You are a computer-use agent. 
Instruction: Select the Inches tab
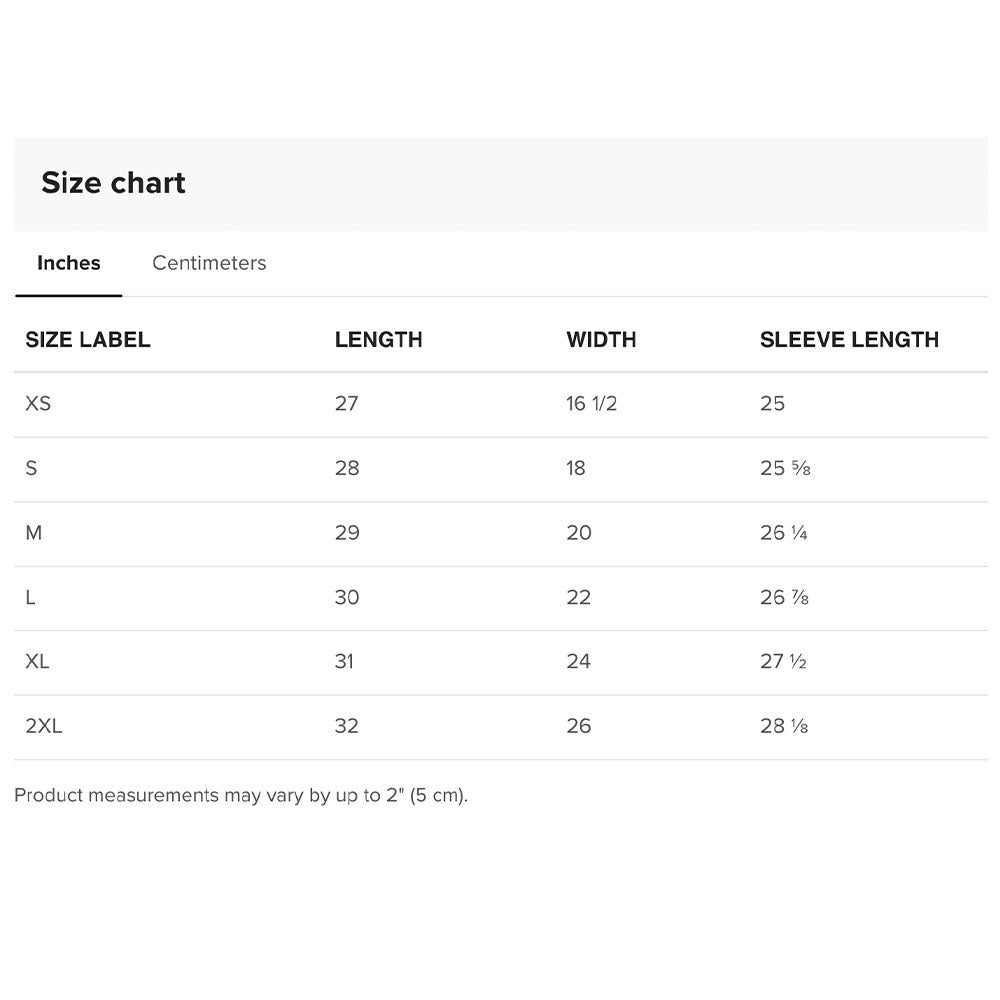pyautogui.click(x=68, y=263)
